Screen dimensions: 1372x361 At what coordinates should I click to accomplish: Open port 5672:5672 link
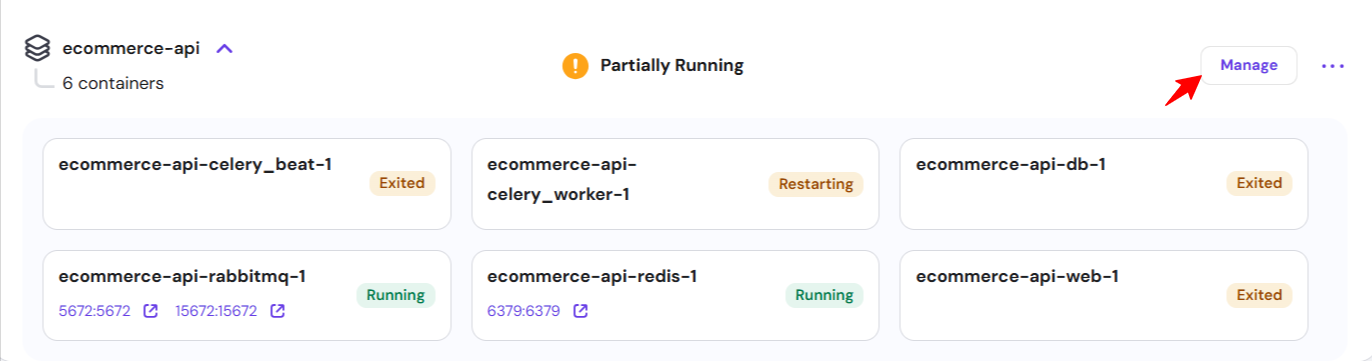click(95, 311)
